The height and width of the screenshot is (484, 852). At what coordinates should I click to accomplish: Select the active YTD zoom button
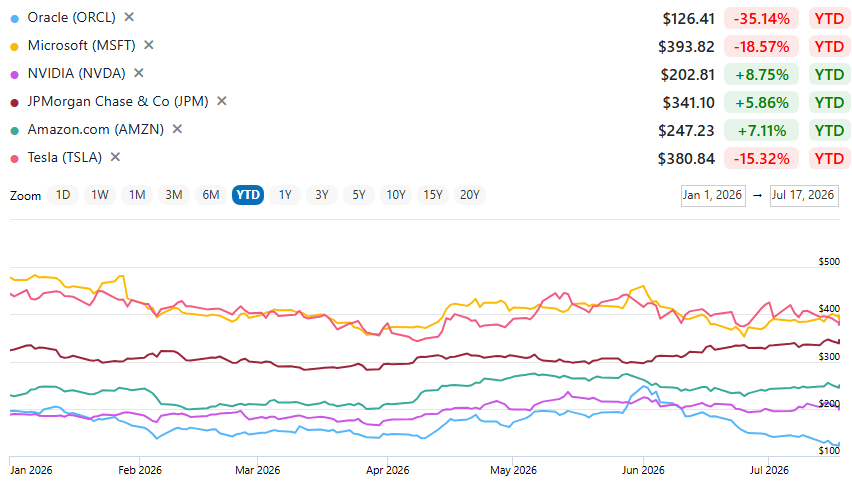[x=248, y=195]
